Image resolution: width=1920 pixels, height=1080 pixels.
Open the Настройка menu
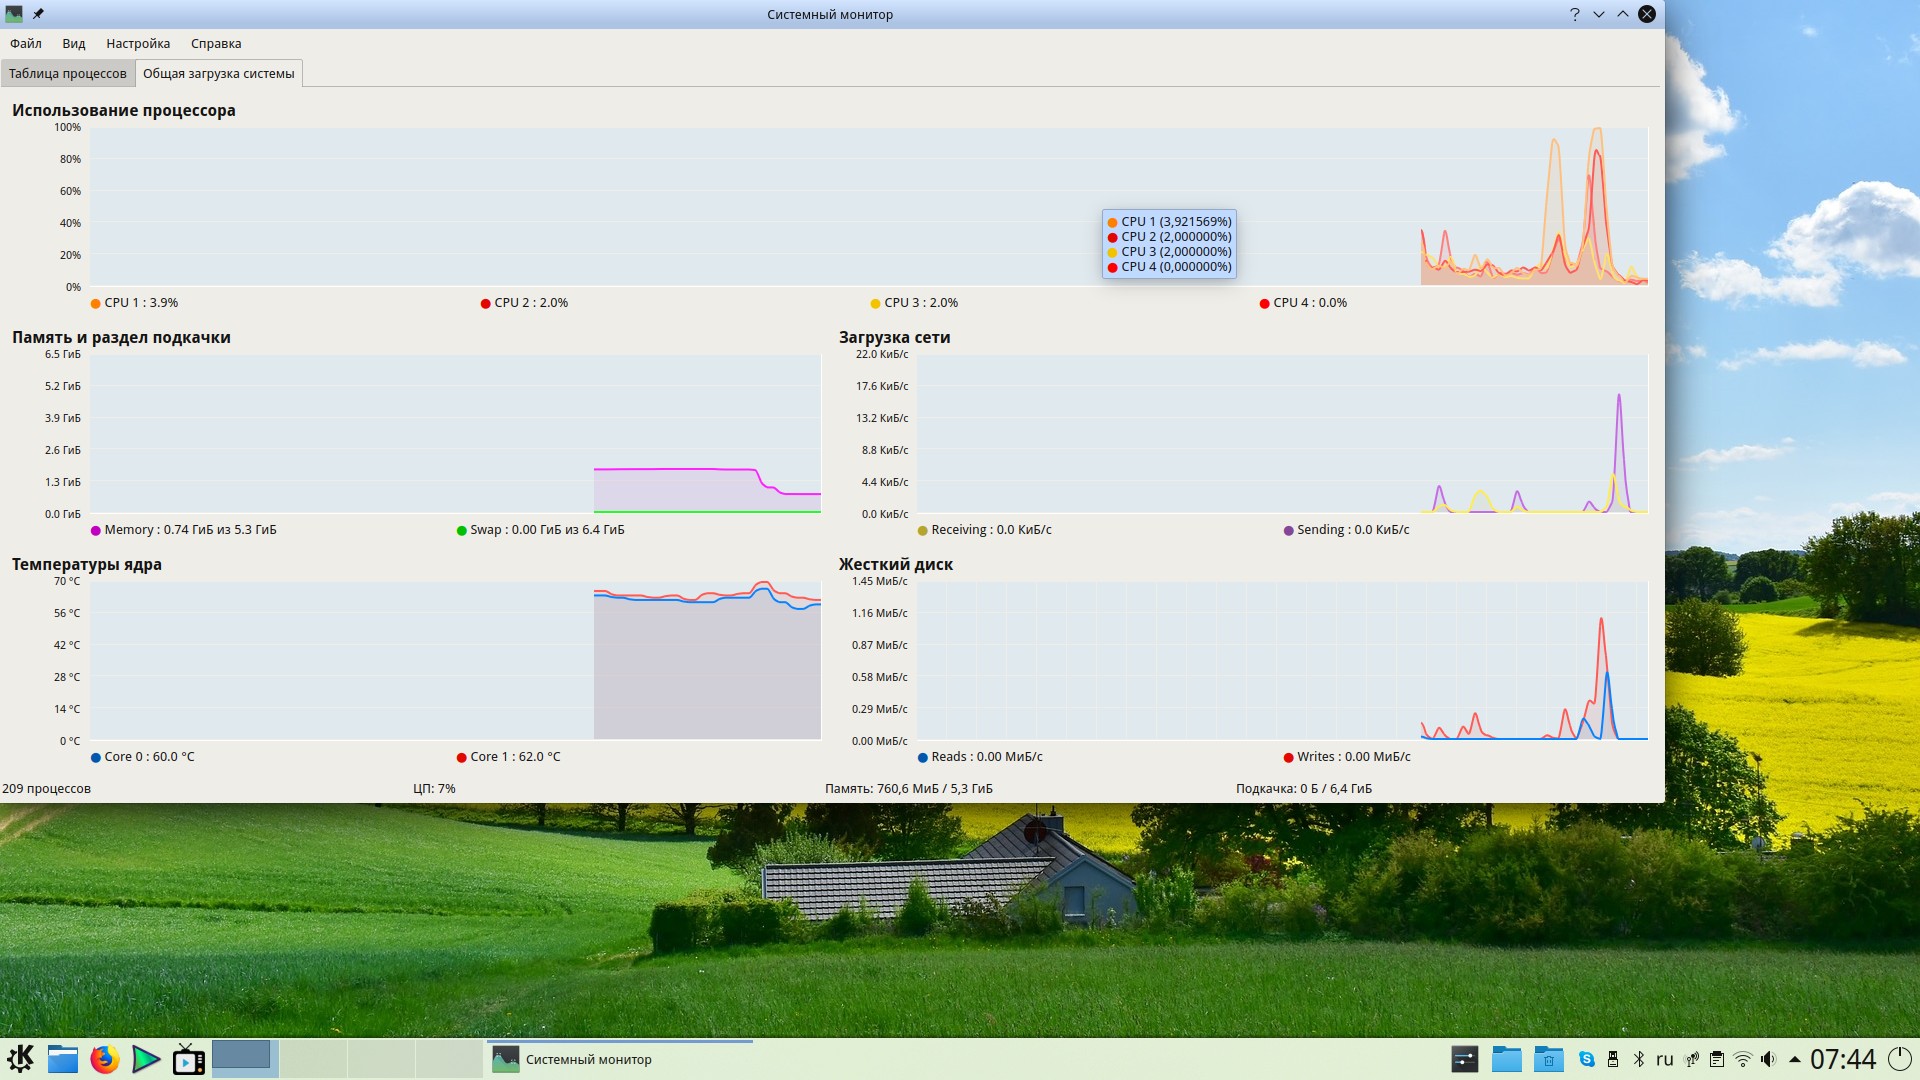tap(138, 43)
